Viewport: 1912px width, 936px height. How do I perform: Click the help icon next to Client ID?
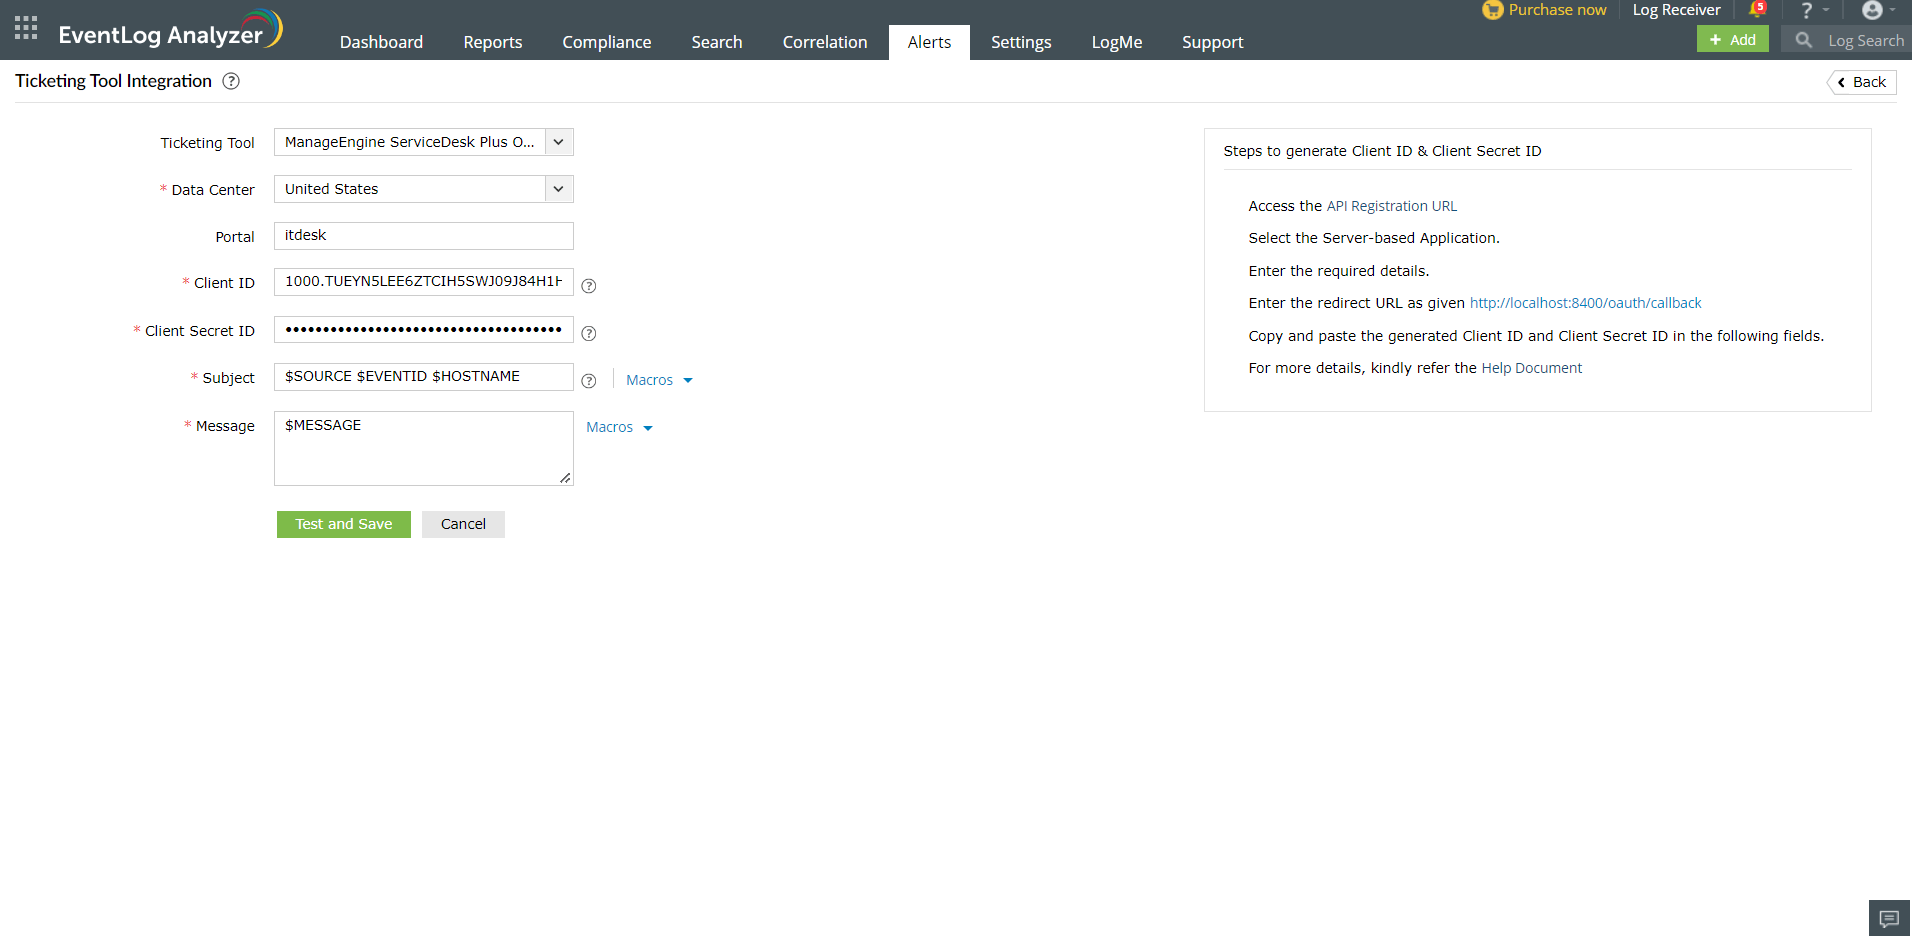(x=589, y=286)
